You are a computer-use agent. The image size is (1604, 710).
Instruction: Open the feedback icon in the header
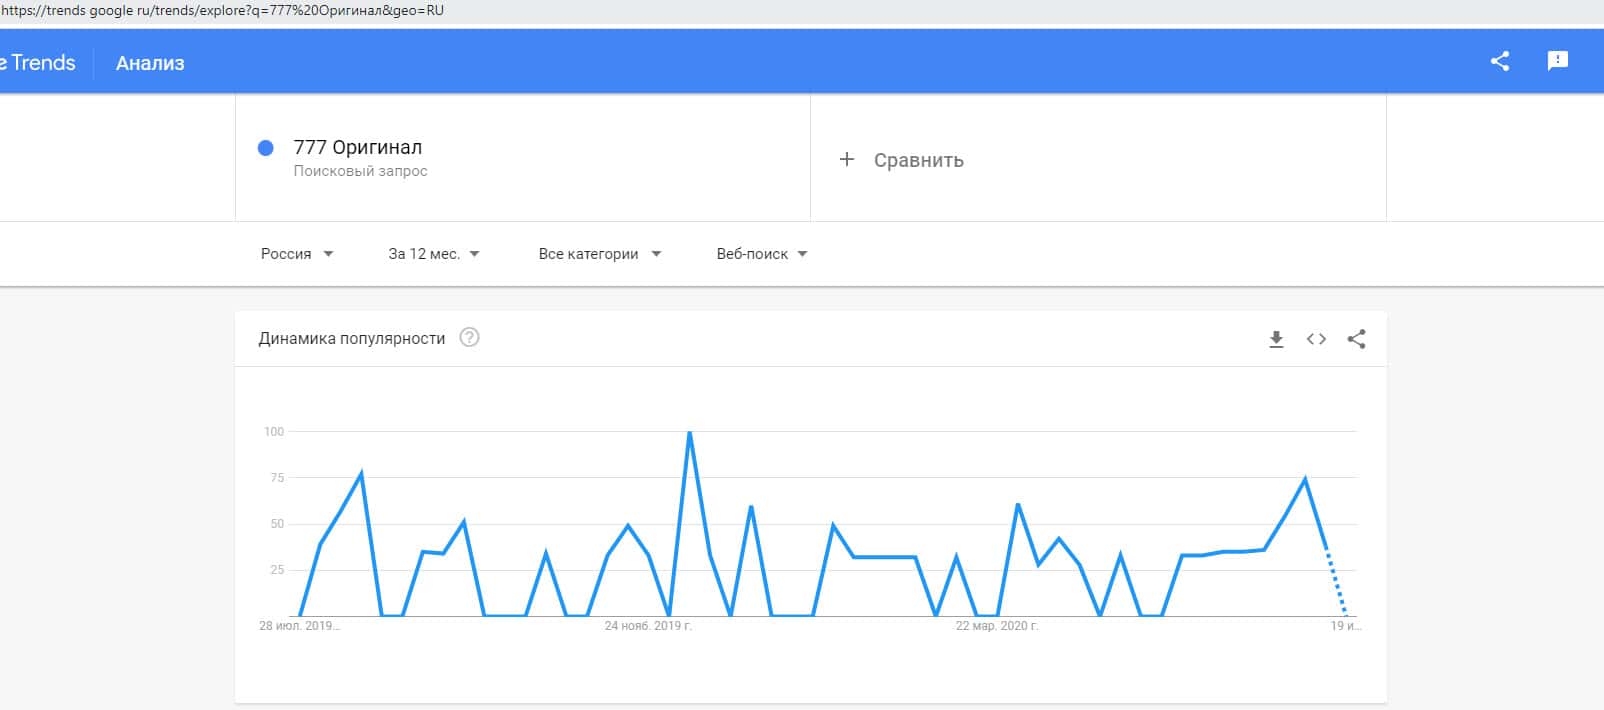click(1557, 61)
